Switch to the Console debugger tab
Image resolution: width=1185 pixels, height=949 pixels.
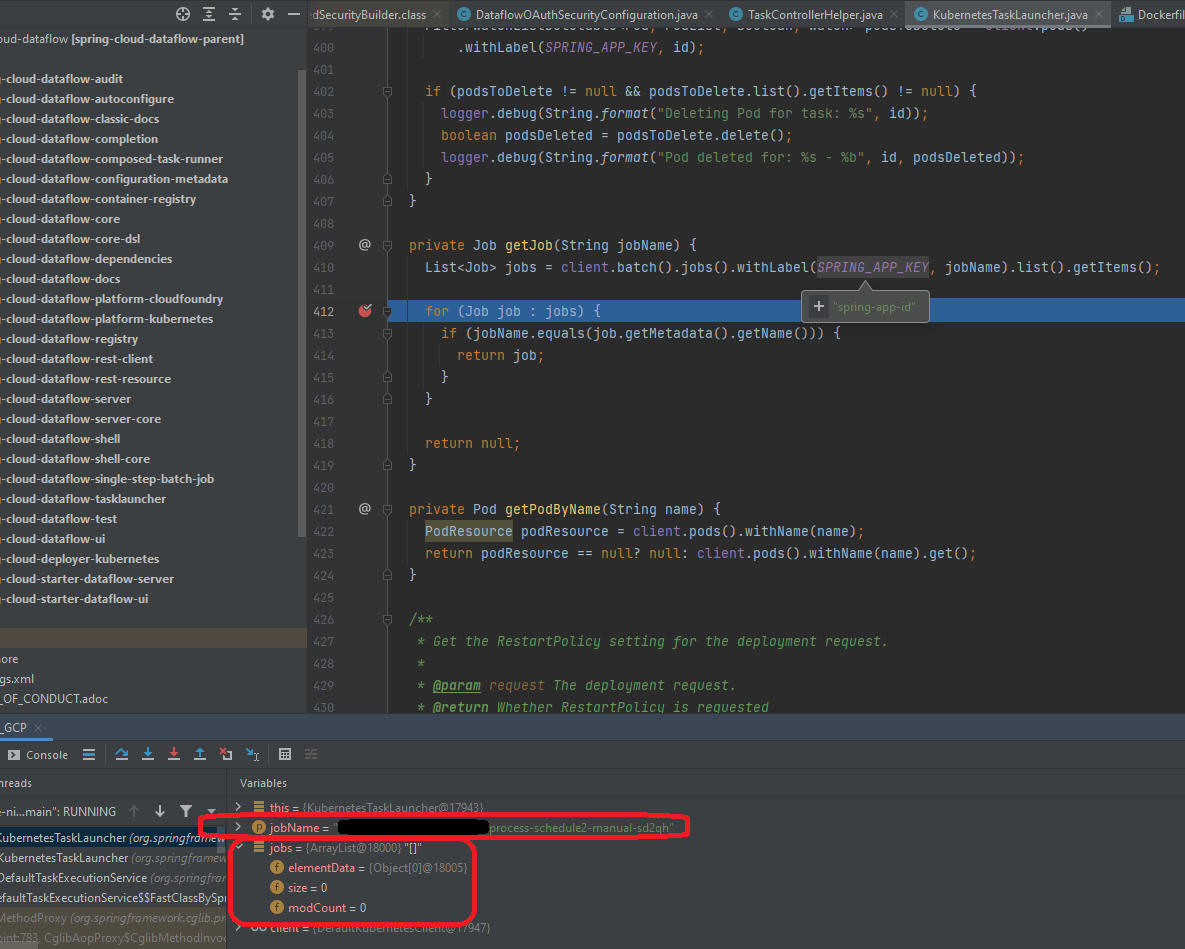(x=38, y=755)
